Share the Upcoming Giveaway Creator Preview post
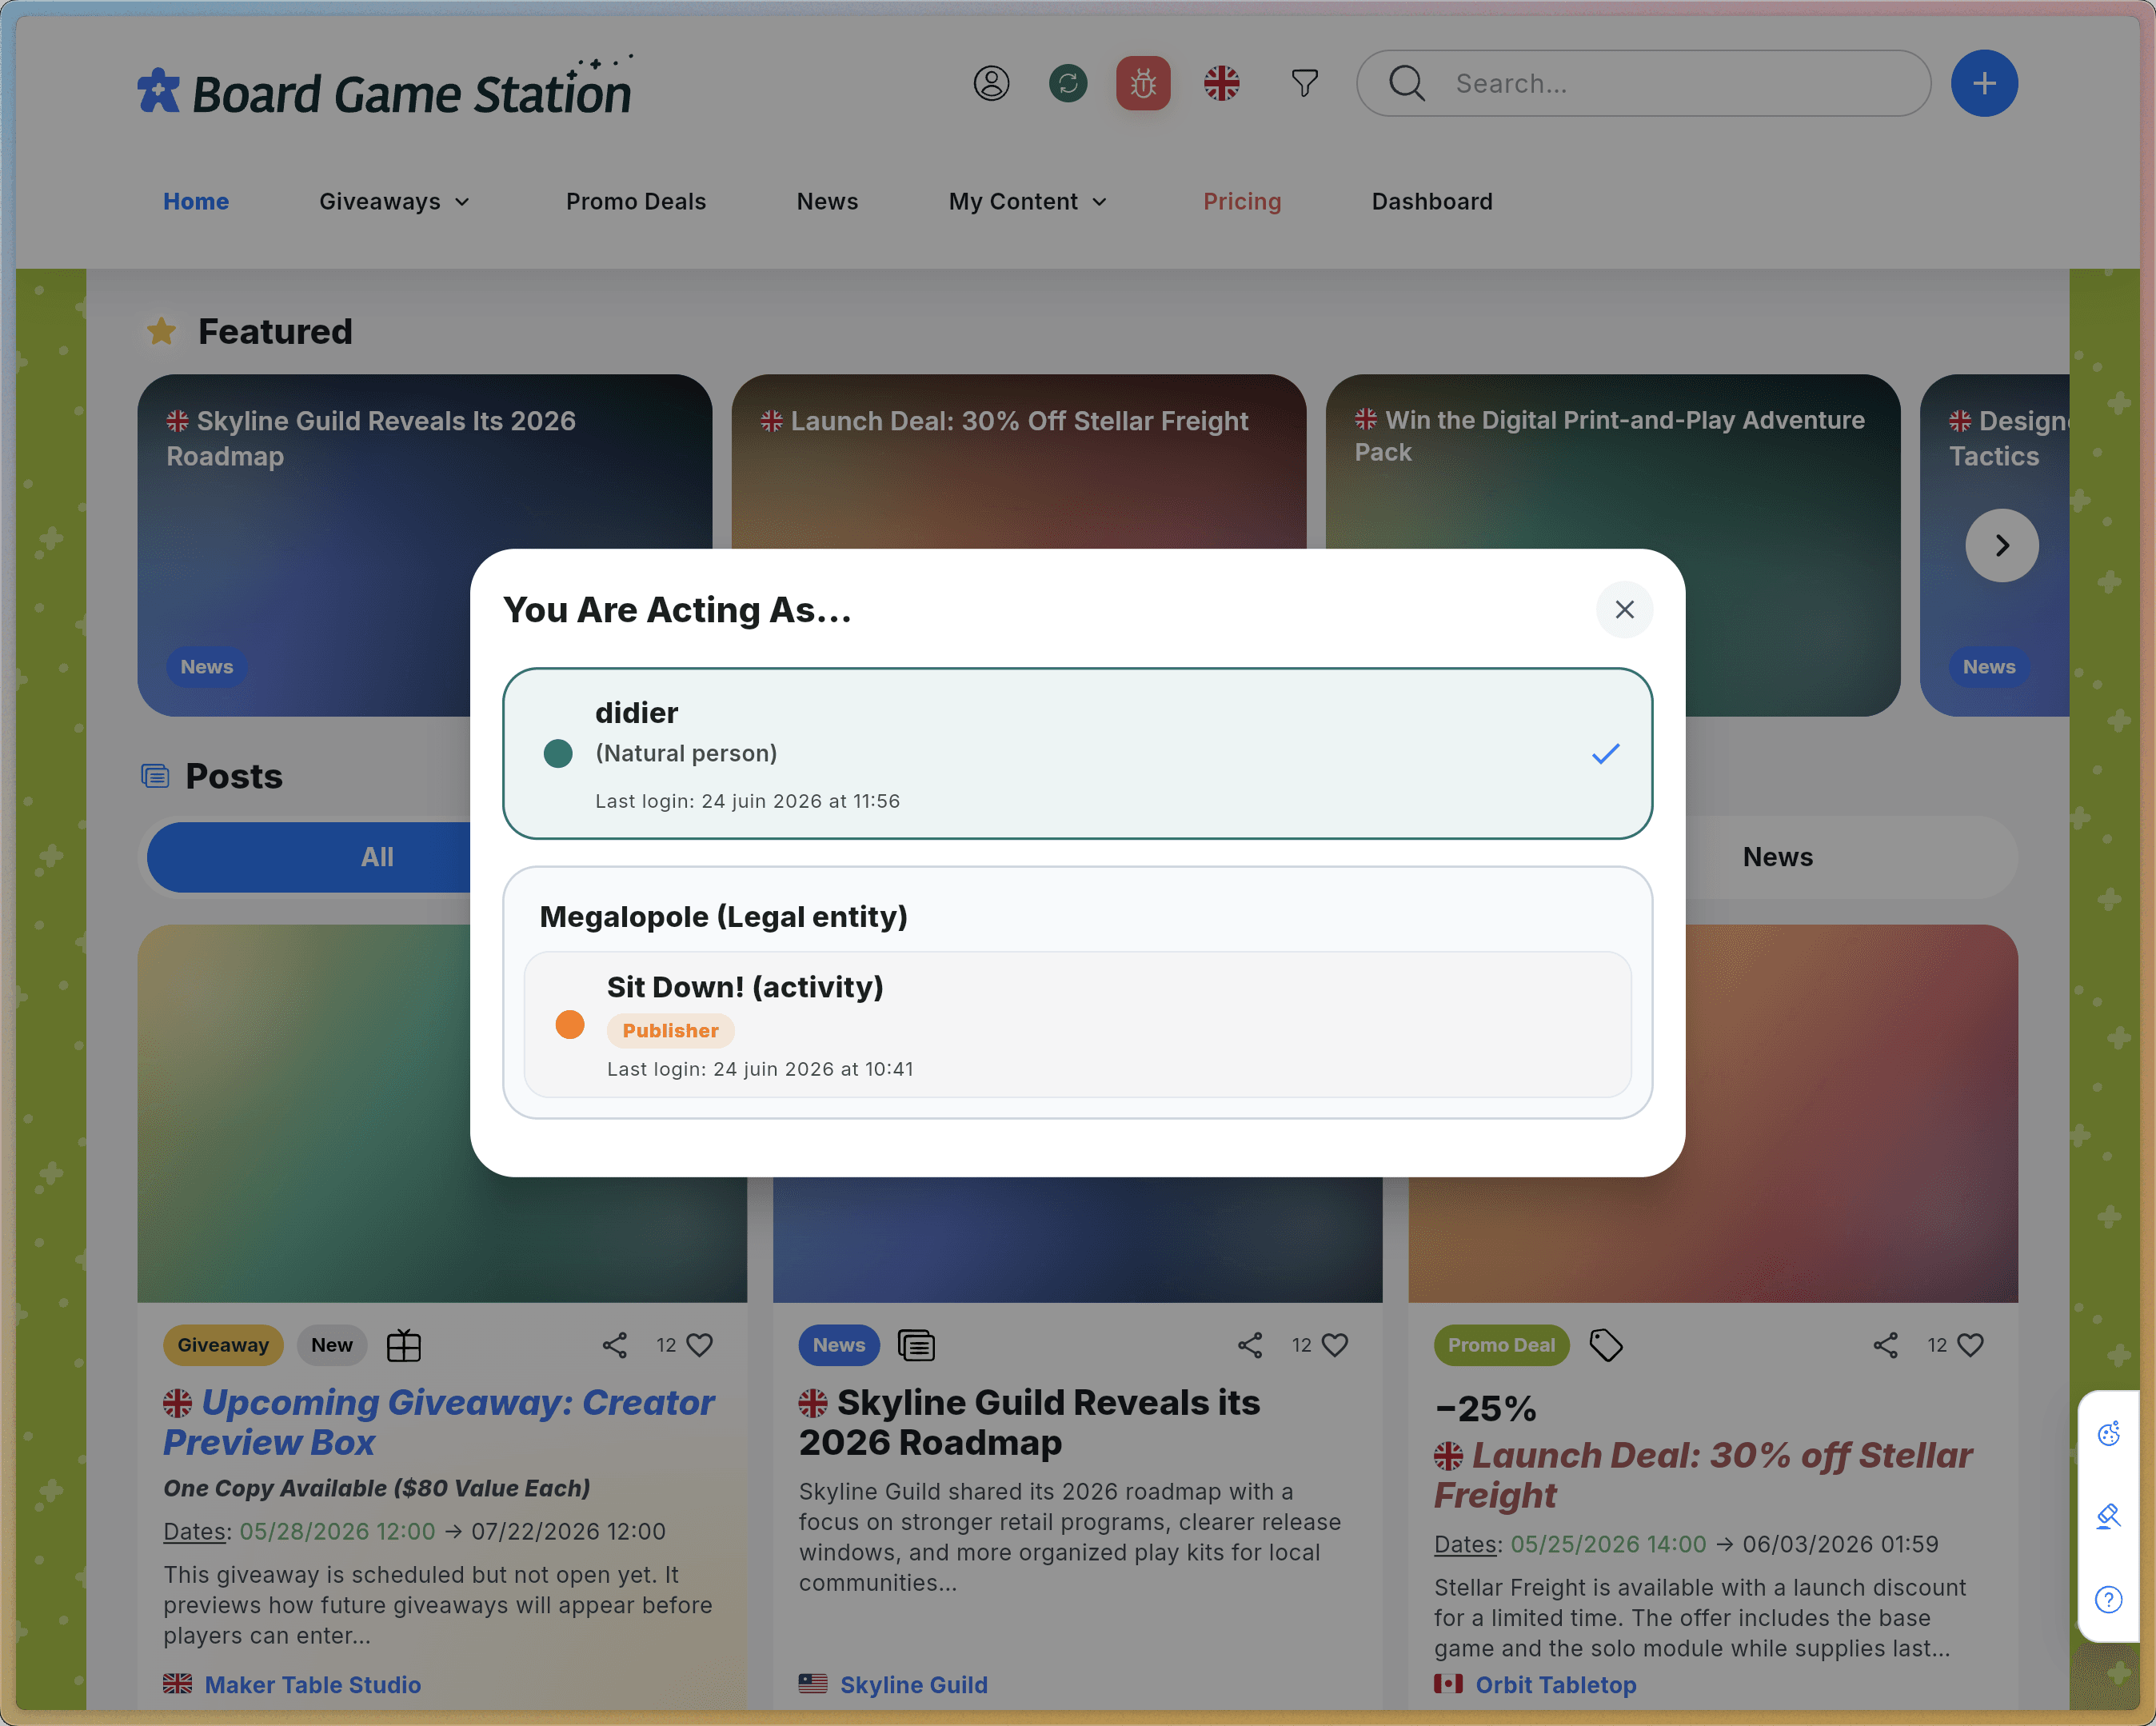Image resolution: width=2156 pixels, height=1726 pixels. (x=614, y=1345)
